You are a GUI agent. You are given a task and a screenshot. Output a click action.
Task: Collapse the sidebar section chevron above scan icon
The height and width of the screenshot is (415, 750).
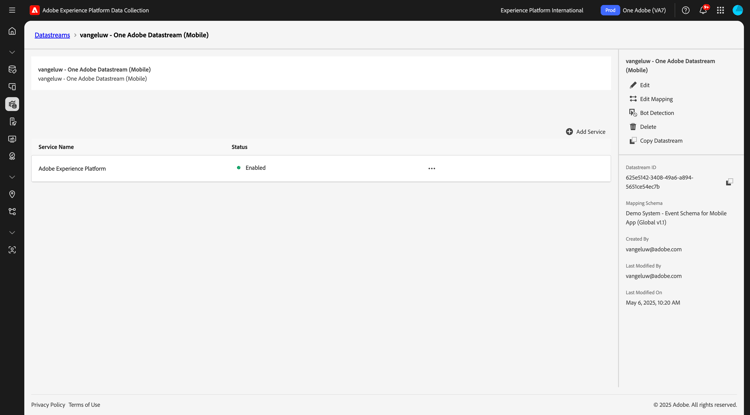tap(12, 232)
